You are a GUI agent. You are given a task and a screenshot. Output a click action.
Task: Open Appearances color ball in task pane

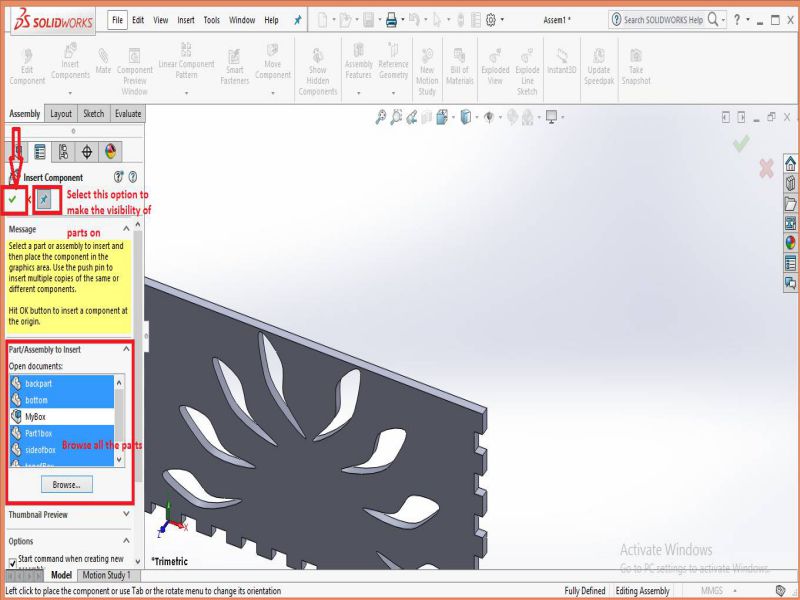coord(790,243)
